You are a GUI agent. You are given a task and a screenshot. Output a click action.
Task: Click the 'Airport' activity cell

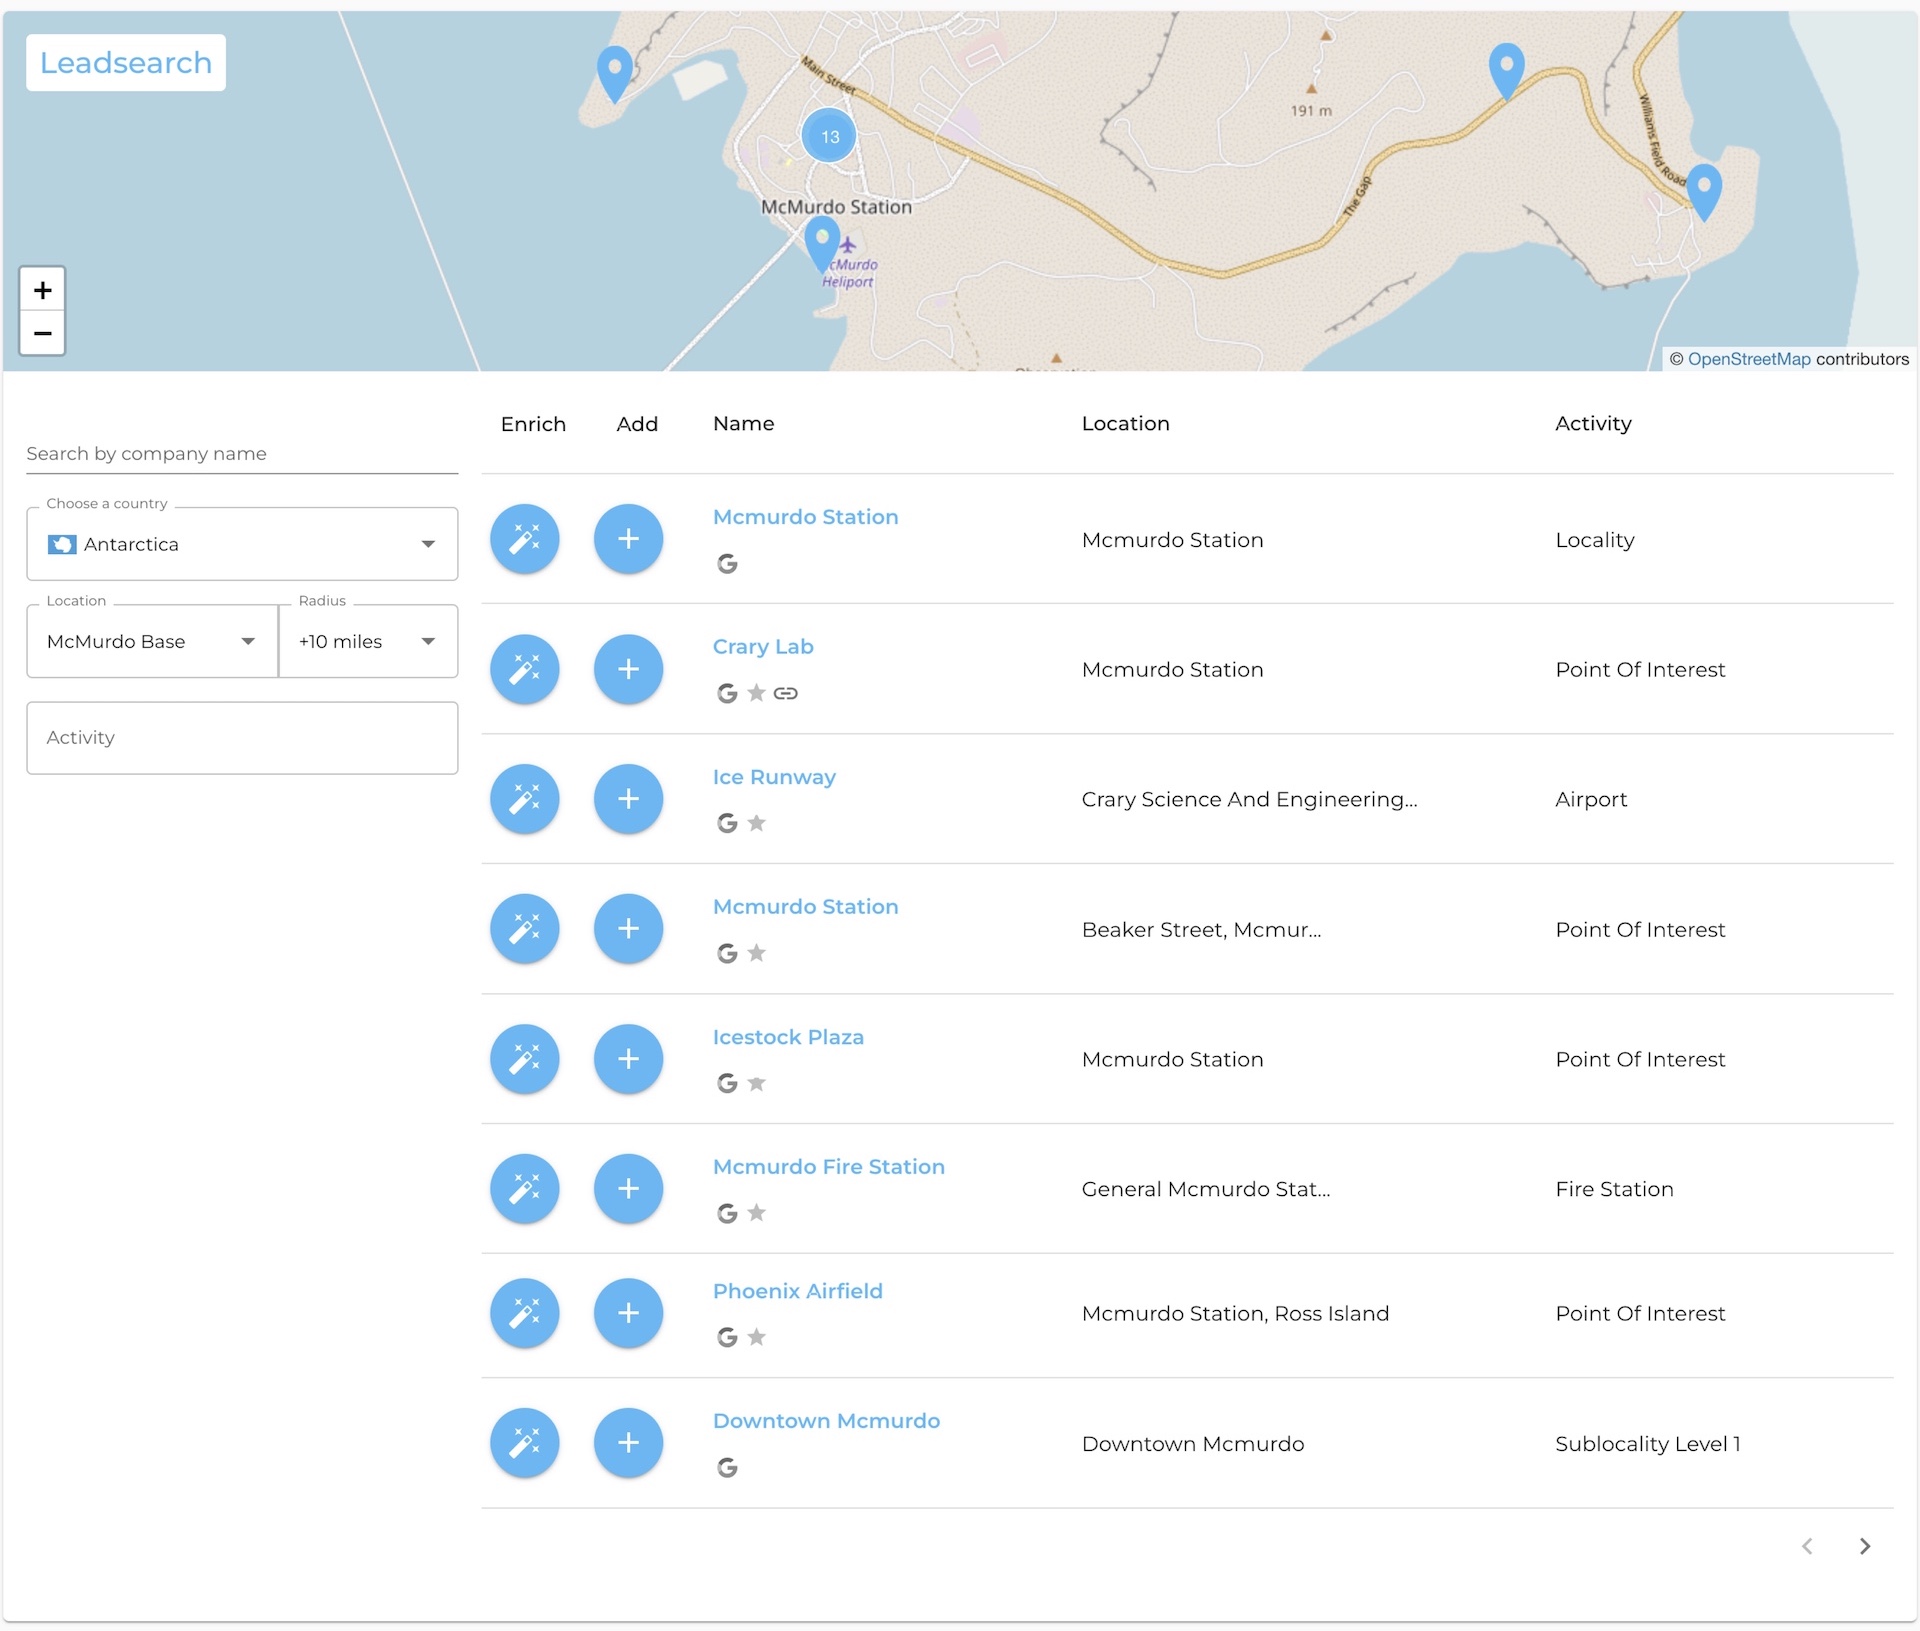(x=1591, y=799)
